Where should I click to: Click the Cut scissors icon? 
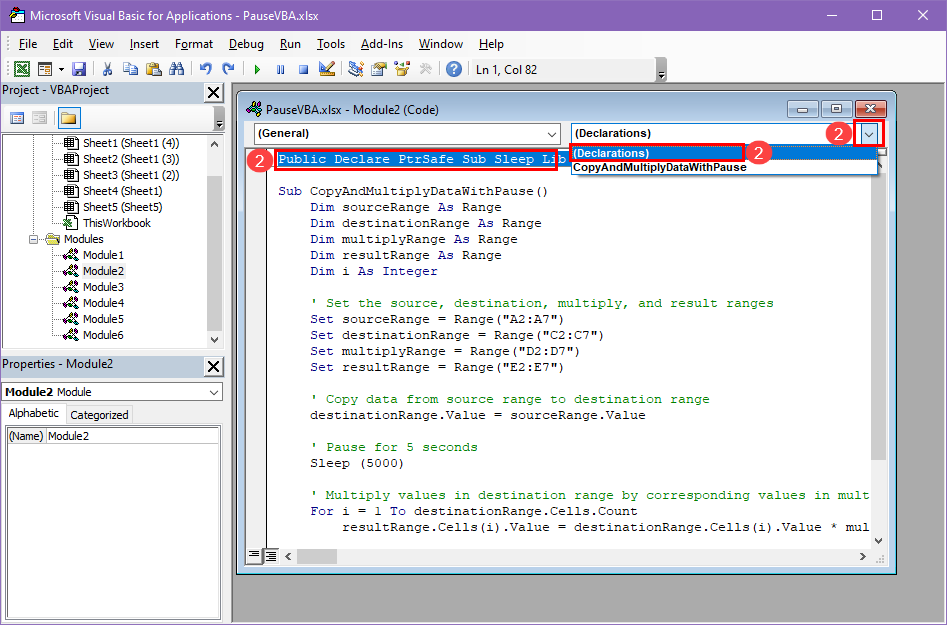pos(108,69)
